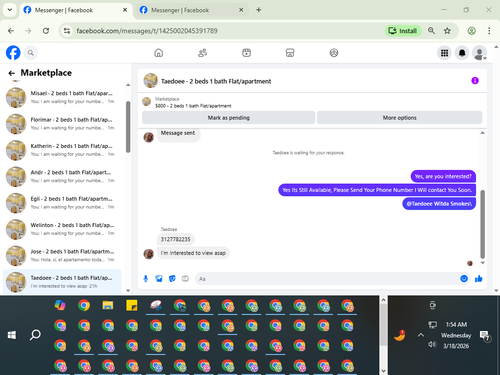Open the emoji picker smiley icon

(x=464, y=279)
